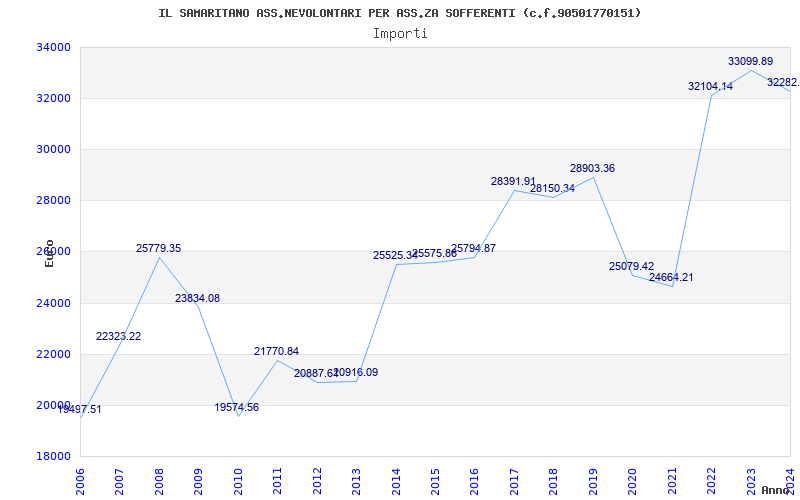Click the 24000 y-axis tick label
Screen dimensions: 800x500
(x=53, y=304)
